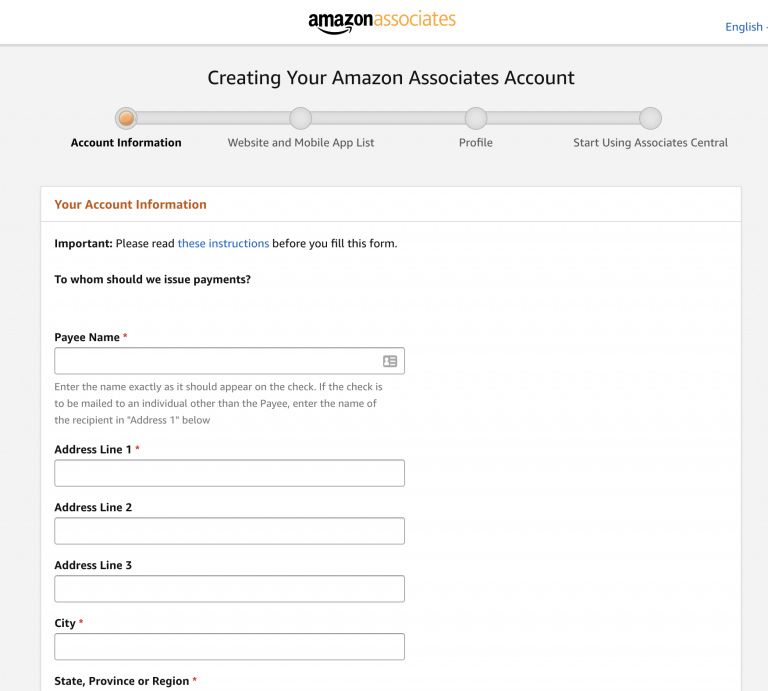Click the Profile step label
This screenshot has height=691, width=768.
(476, 143)
